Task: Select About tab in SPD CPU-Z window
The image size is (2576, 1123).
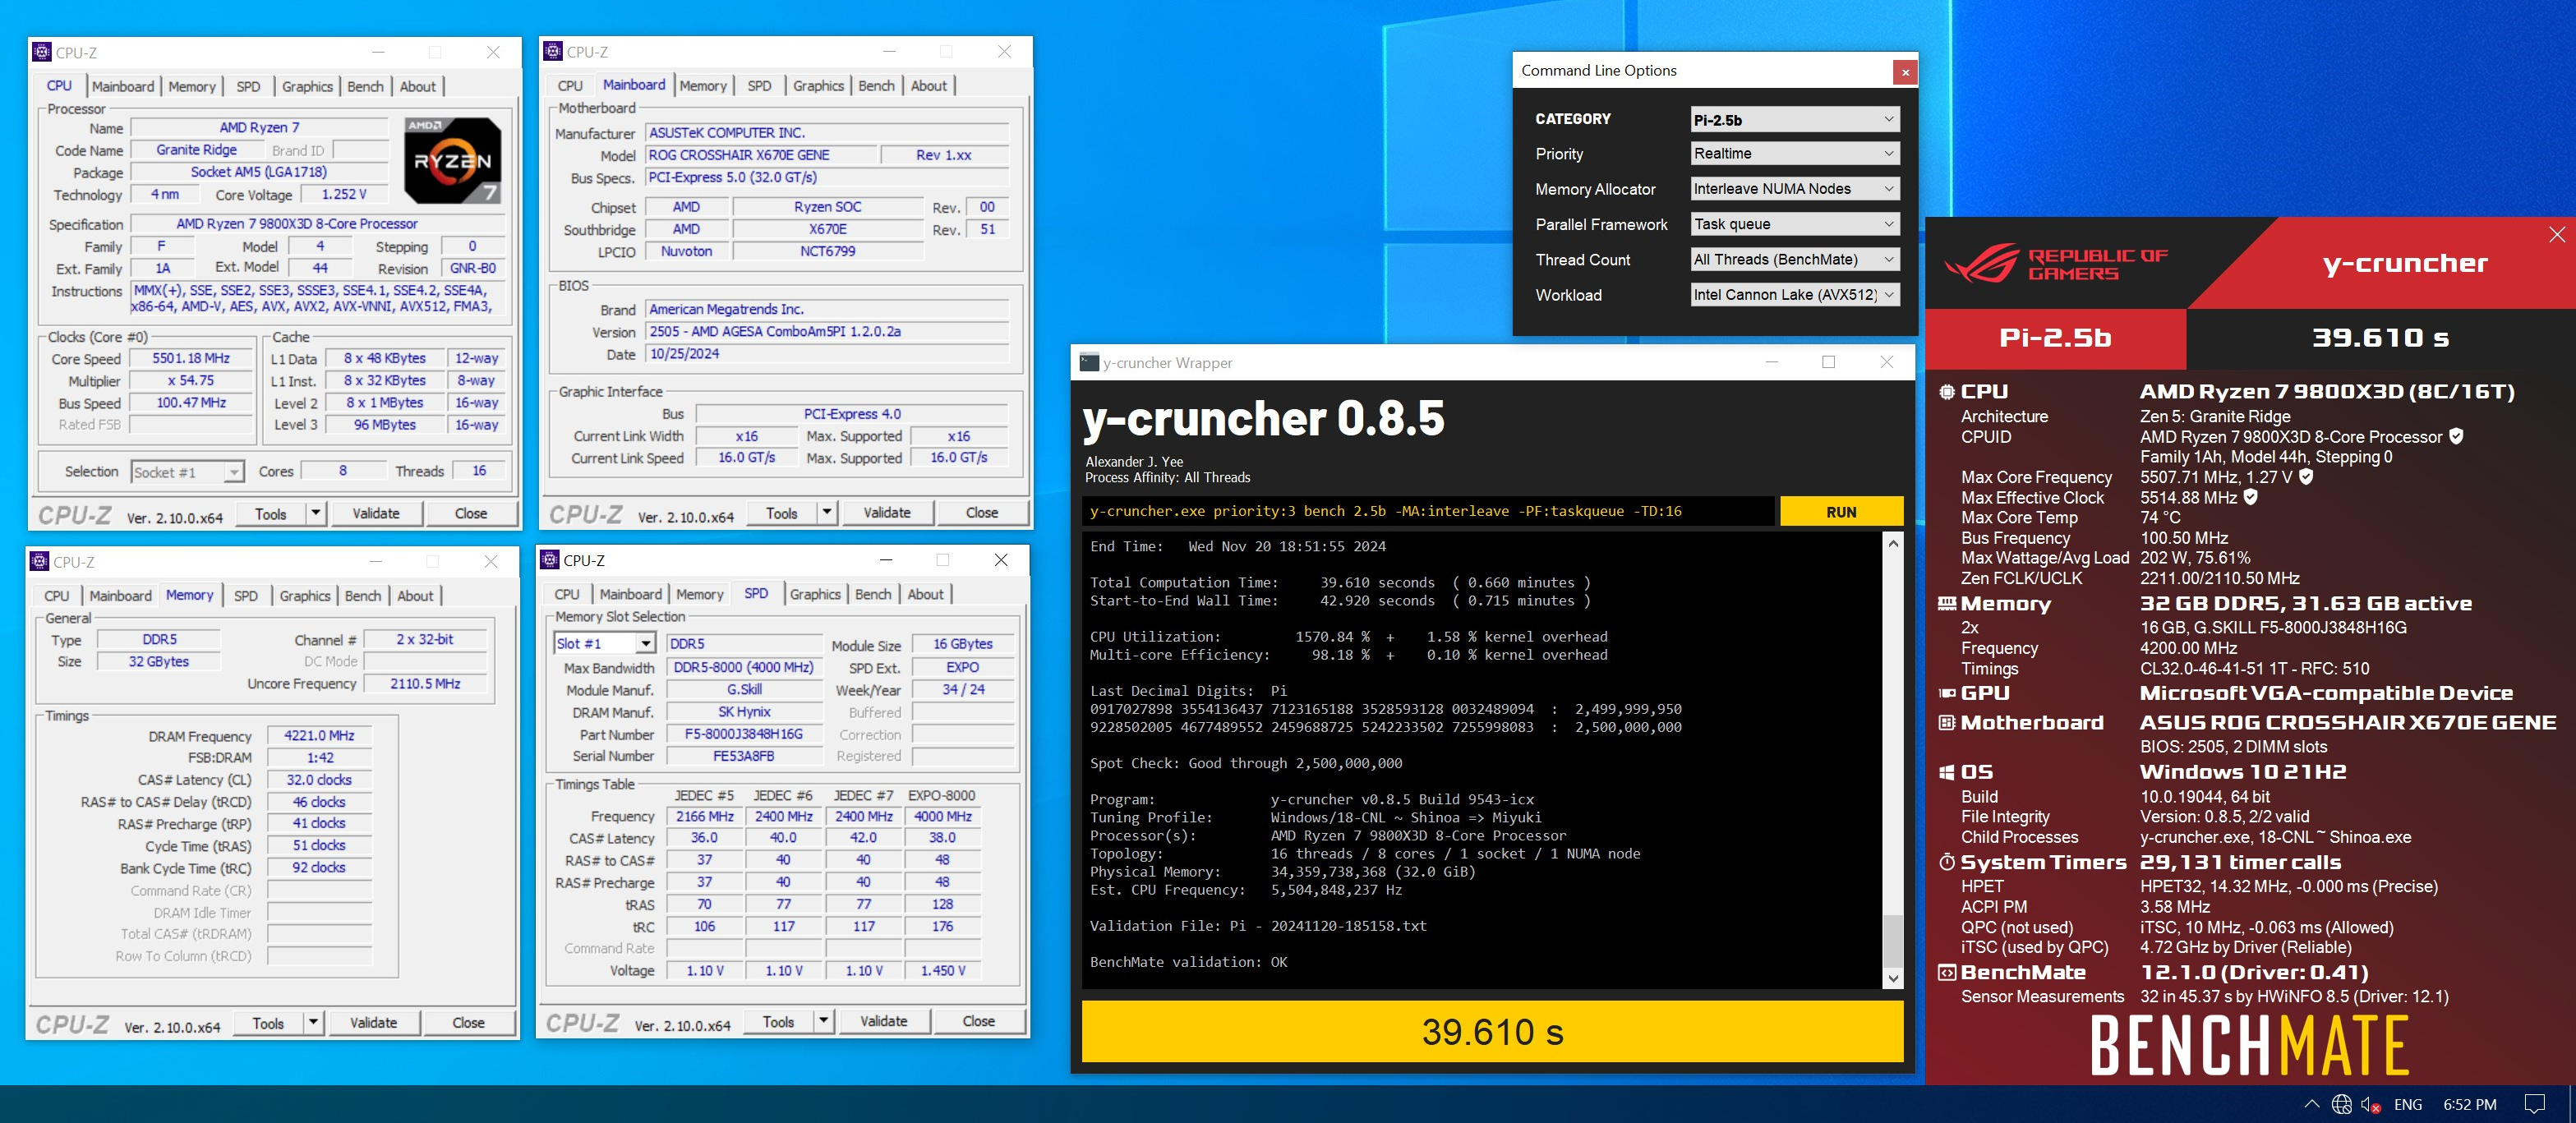Action: pos(925,594)
